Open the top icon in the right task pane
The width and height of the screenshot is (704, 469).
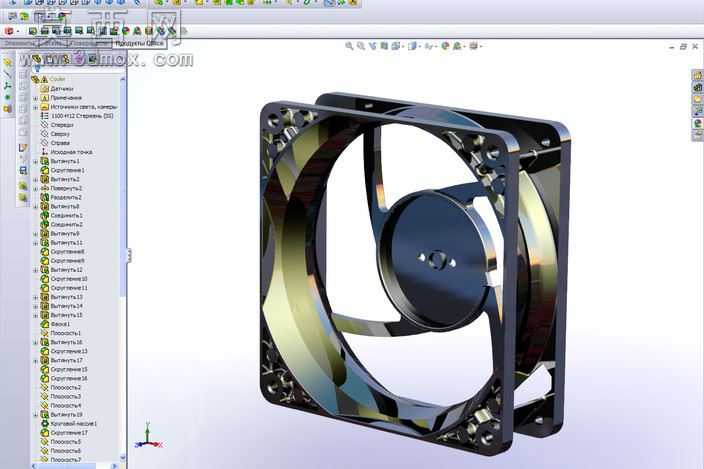(697, 75)
